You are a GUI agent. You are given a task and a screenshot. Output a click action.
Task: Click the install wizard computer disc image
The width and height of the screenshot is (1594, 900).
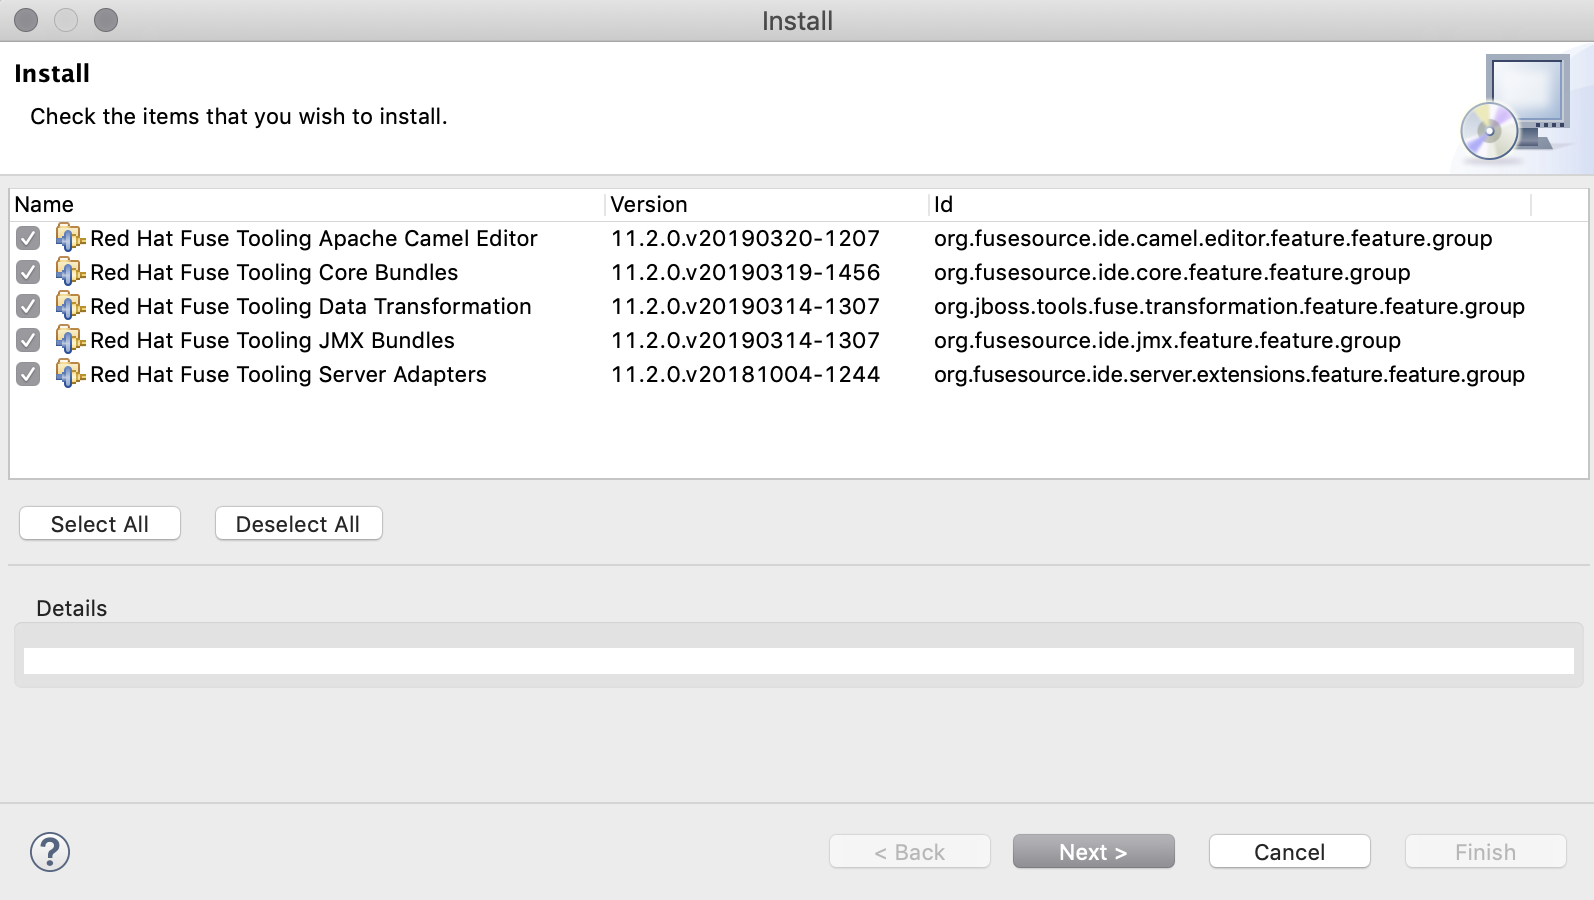pyautogui.click(x=1516, y=108)
